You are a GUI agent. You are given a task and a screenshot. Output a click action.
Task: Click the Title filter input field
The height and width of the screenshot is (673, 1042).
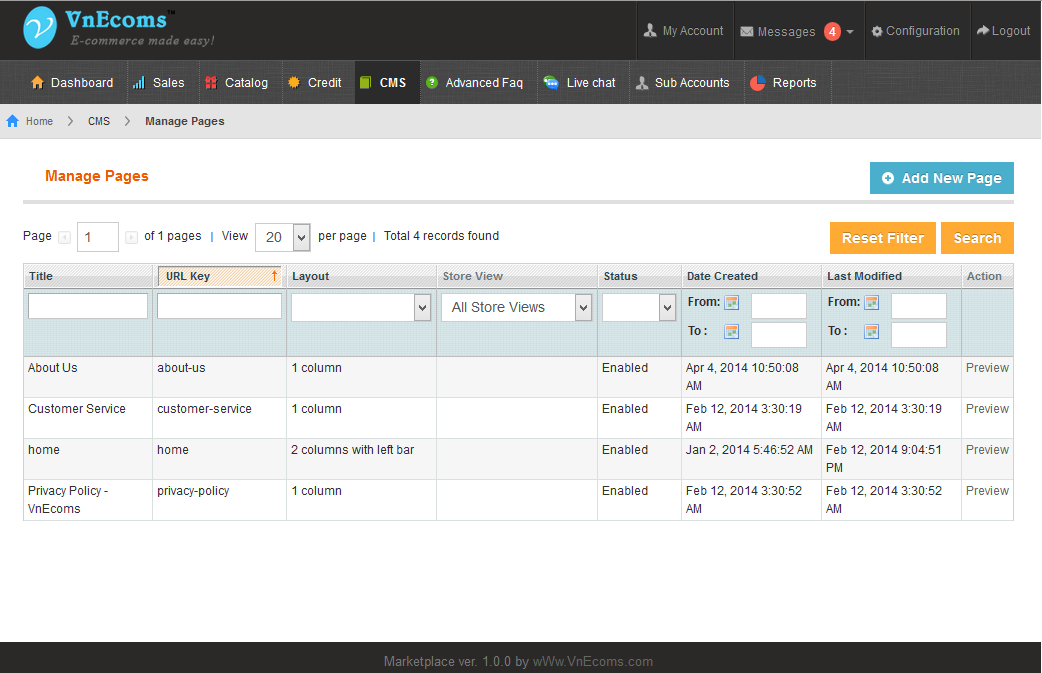pyautogui.click(x=88, y=306)
